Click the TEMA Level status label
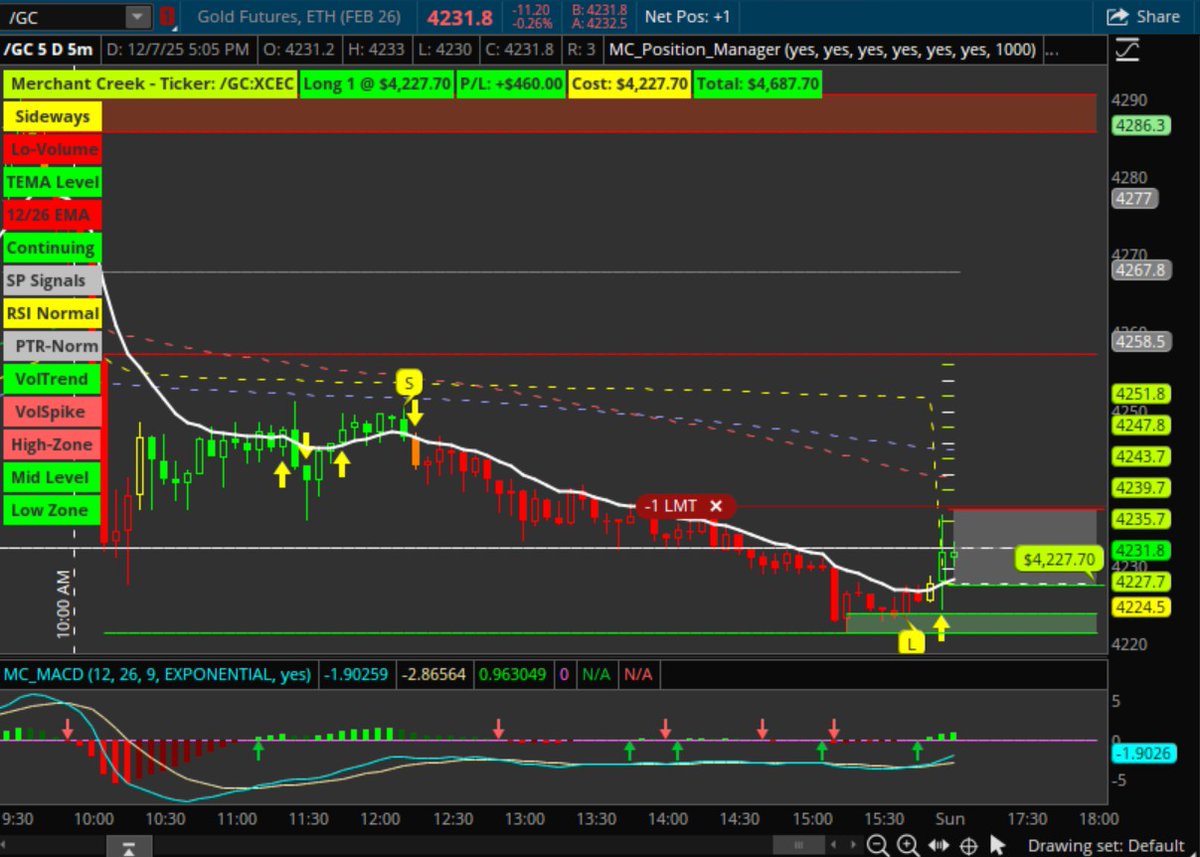Screen dimensions: 1200x857 click(x=52, y=182)
